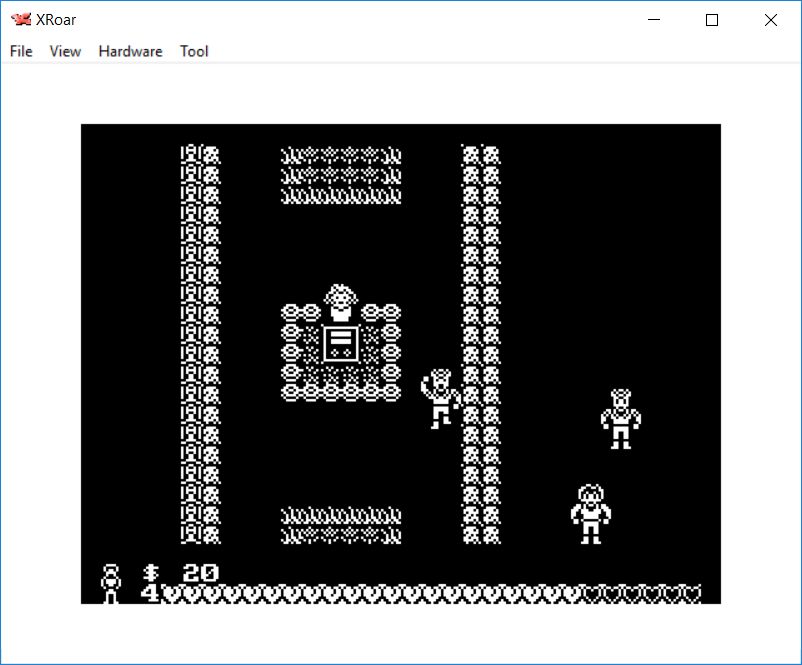Image resolution: width=802 pixels, height=665 pixels.
Task: Click the character with the raised arm
Action: click(x=440, y=398)
